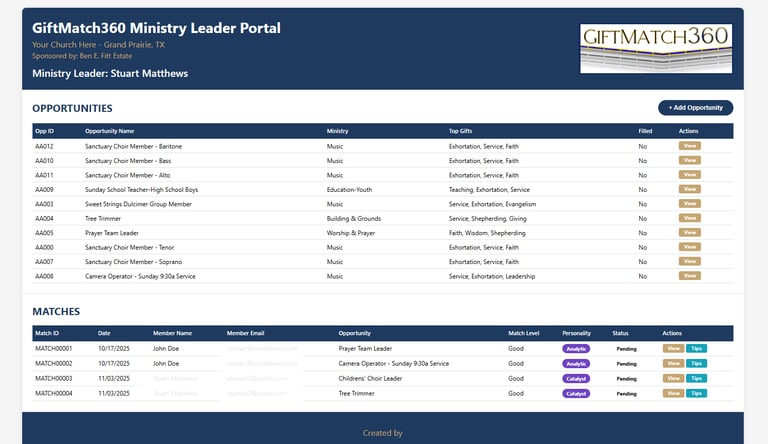Screen dimensions: 768x444
Task: Click the Status column header
Action: (620, 333)
